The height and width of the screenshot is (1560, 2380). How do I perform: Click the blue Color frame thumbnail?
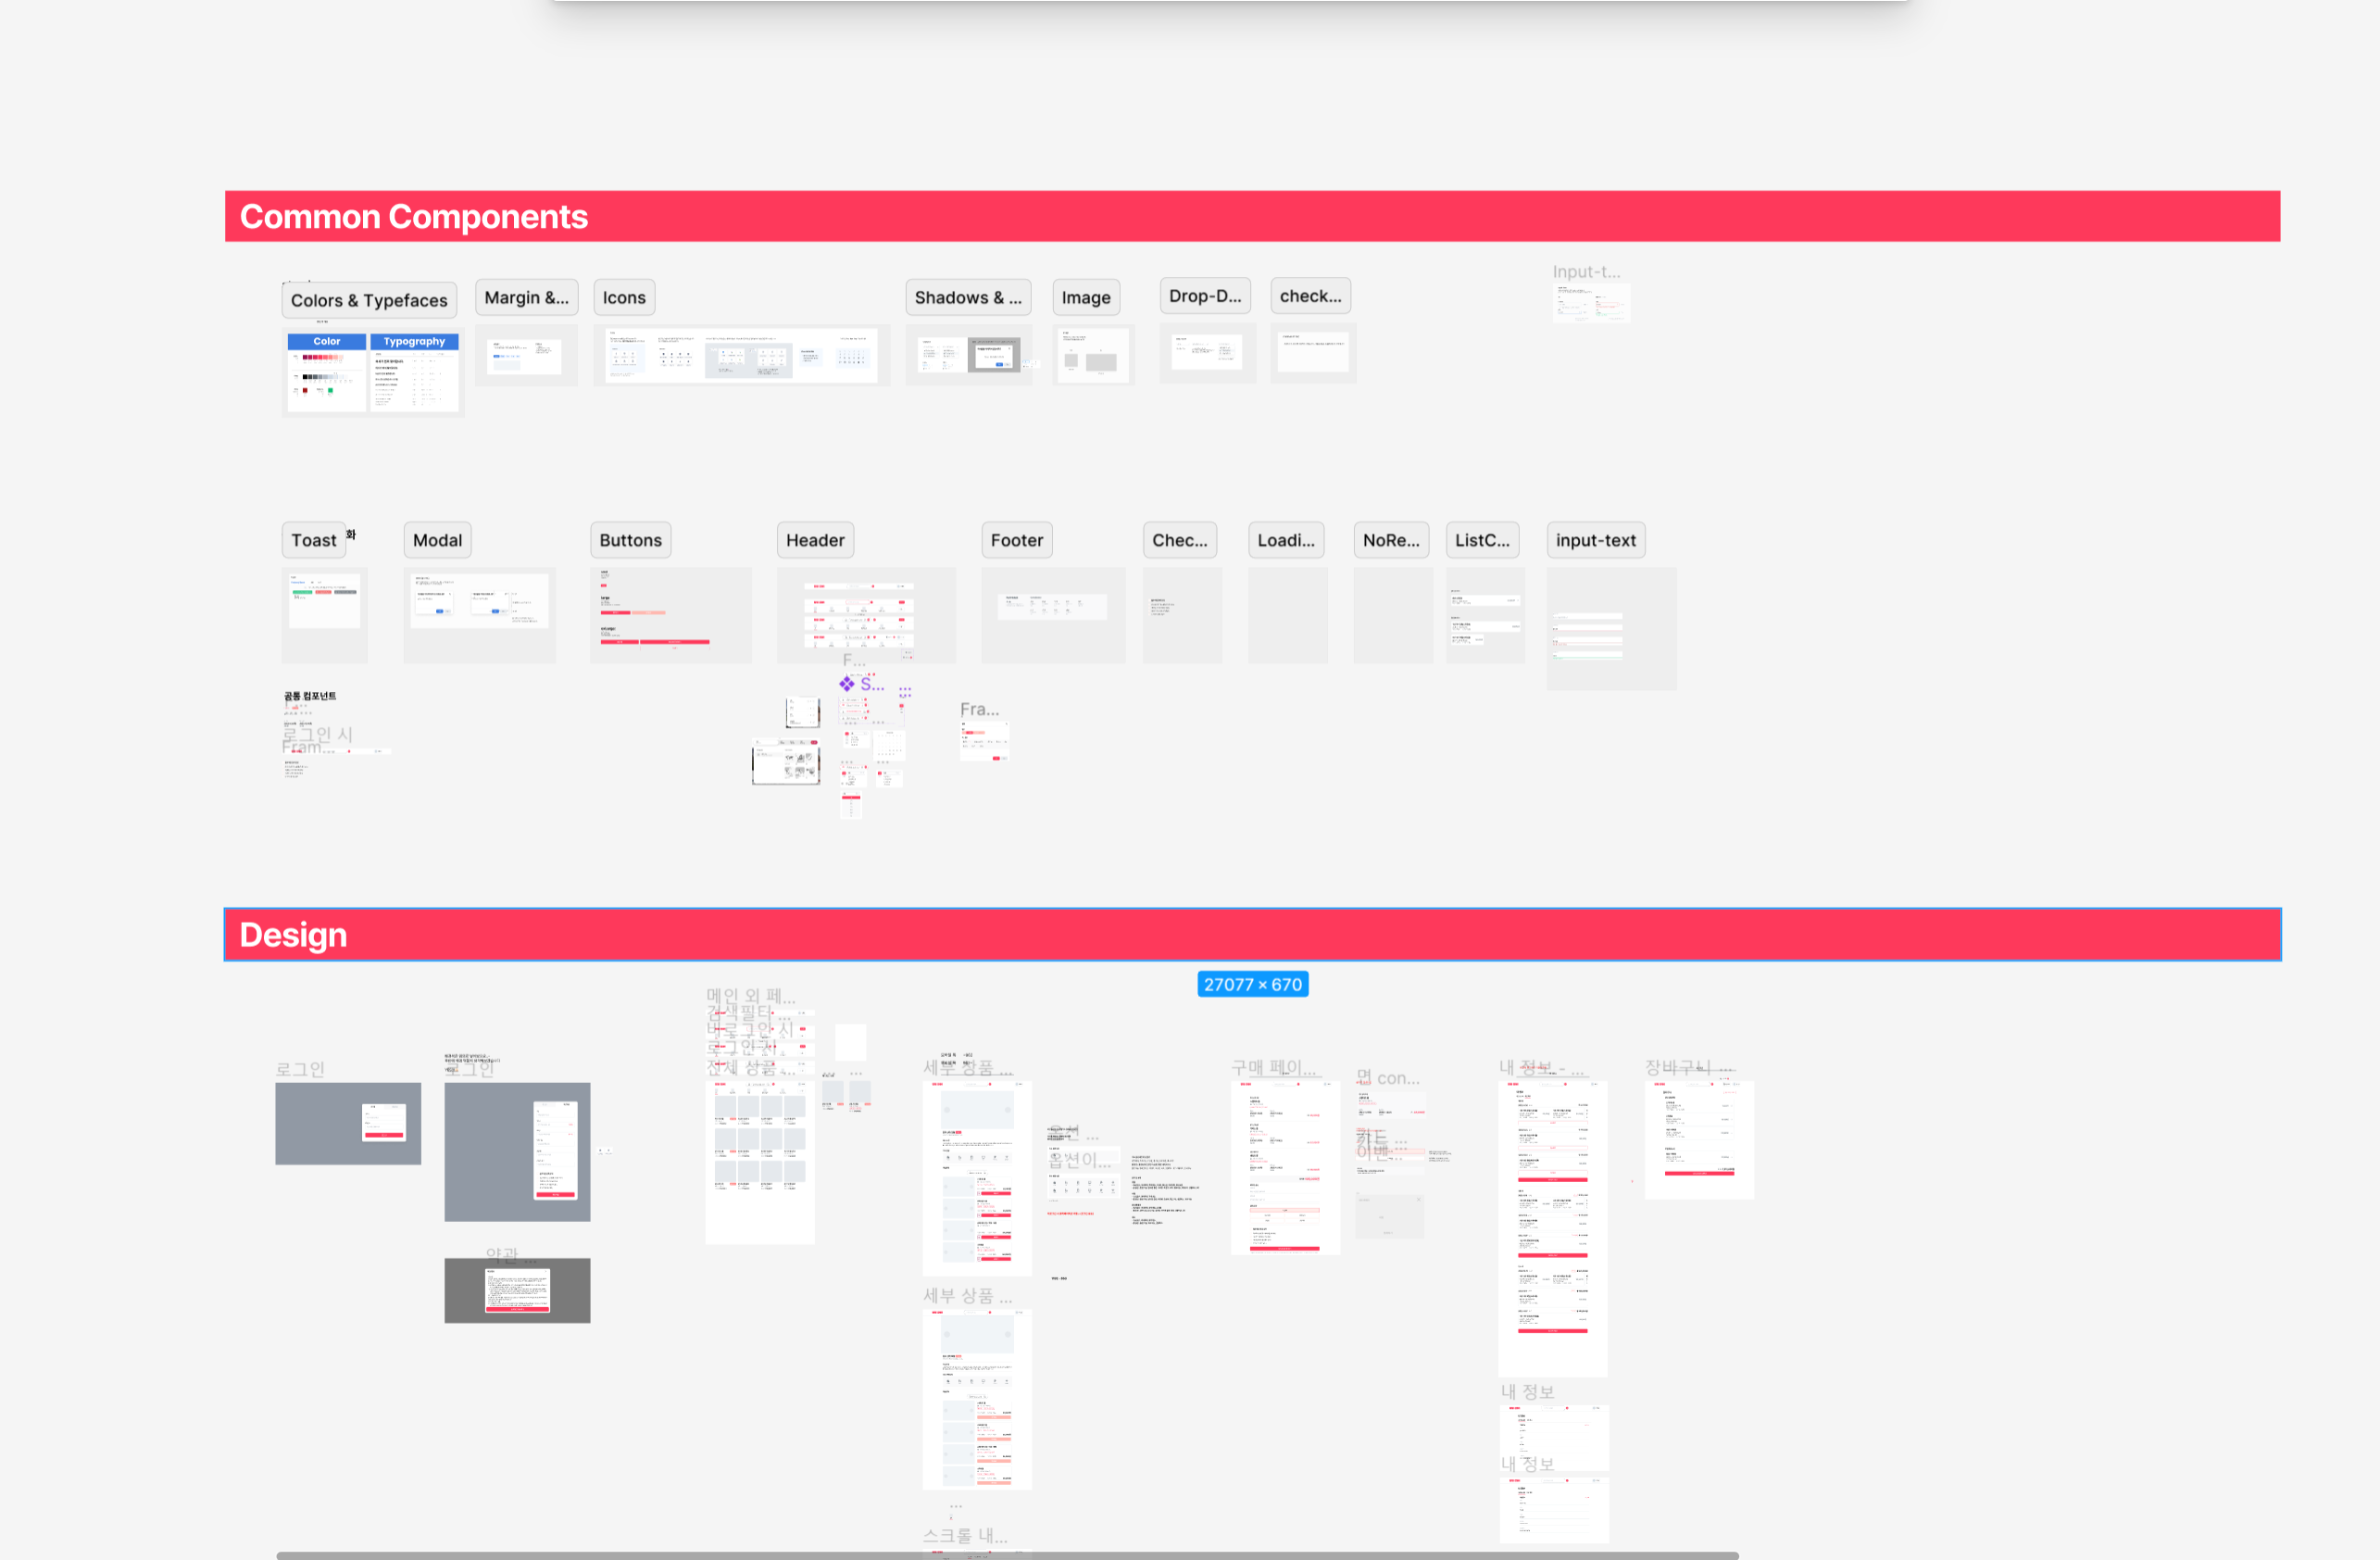pyautogui.click(x=326, y=372)
